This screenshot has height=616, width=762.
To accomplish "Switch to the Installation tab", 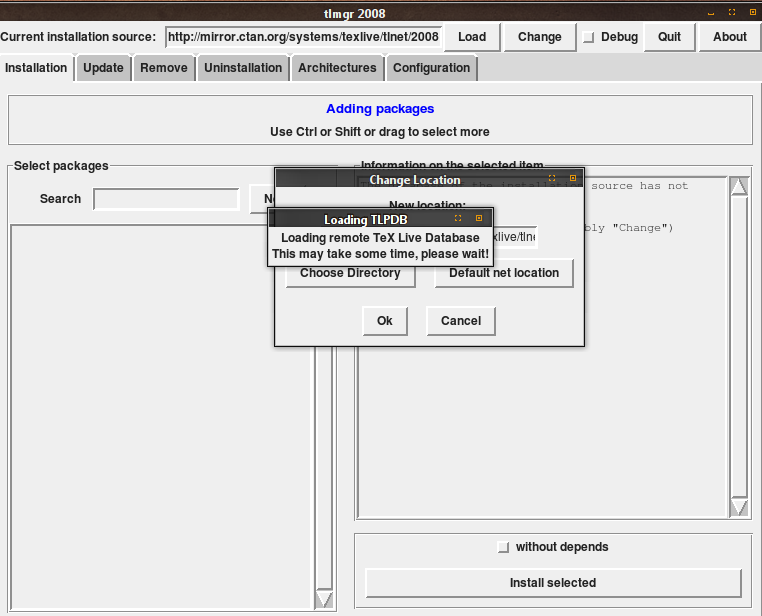I will 36,68.
